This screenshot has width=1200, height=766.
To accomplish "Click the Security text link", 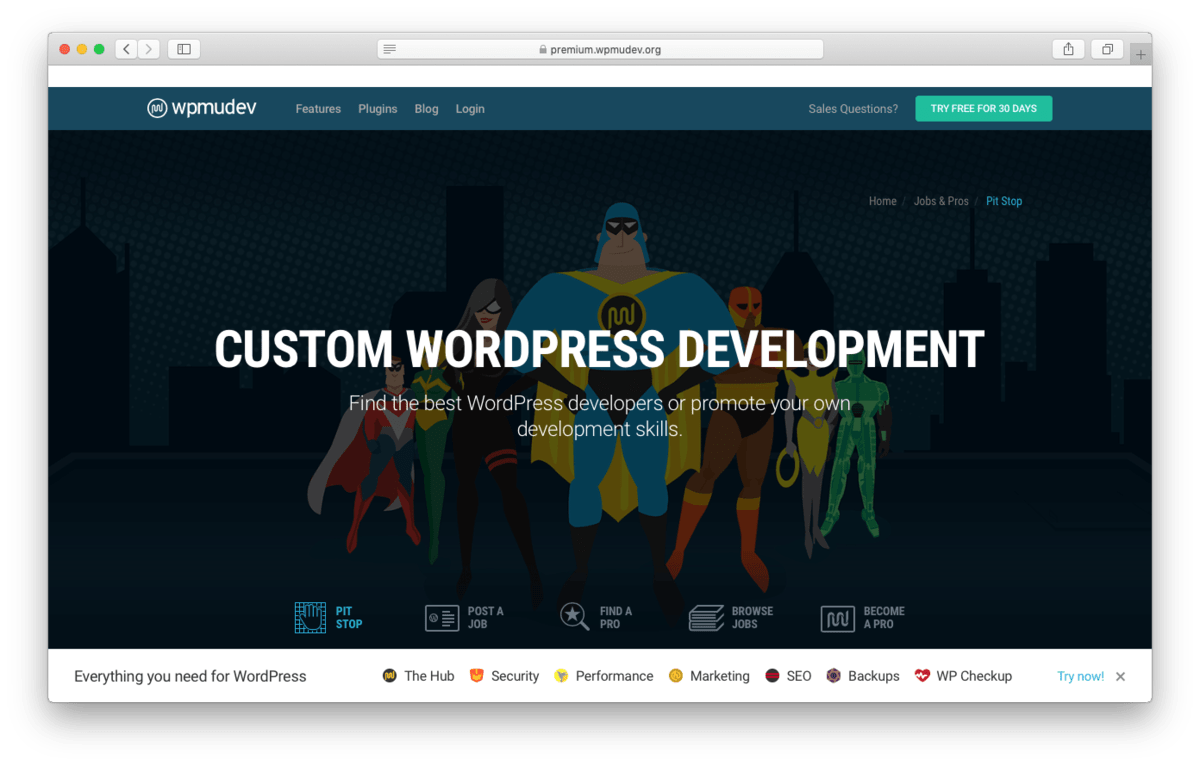I will [515, 676].
